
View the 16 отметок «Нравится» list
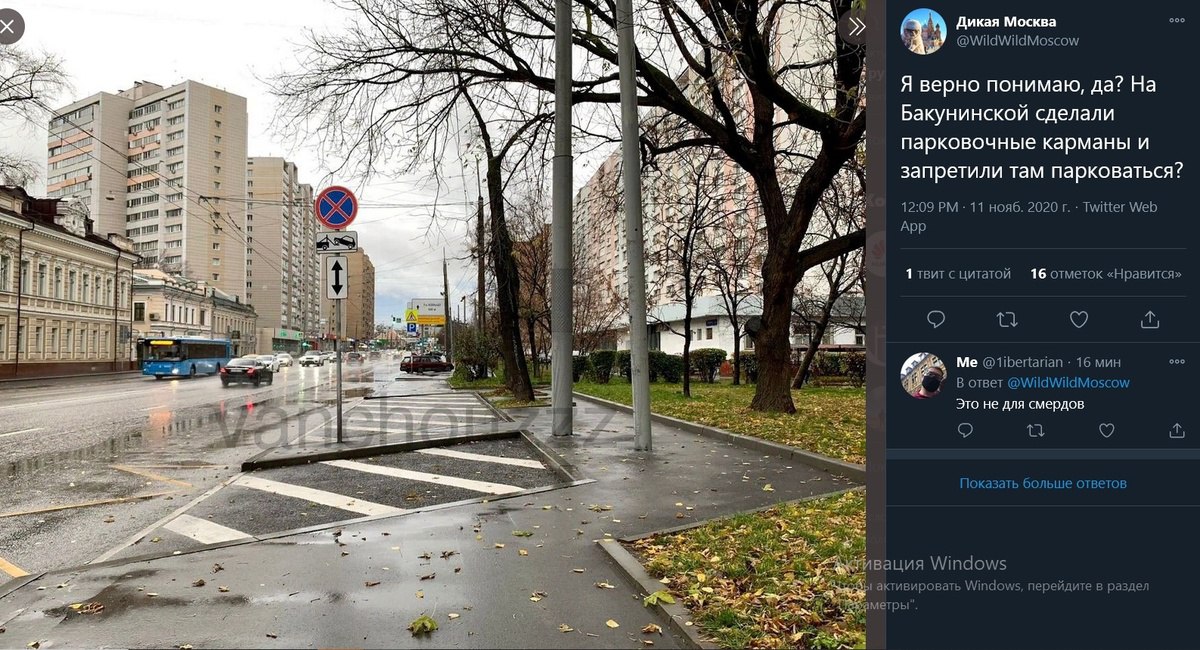(x=1106, y=273)
